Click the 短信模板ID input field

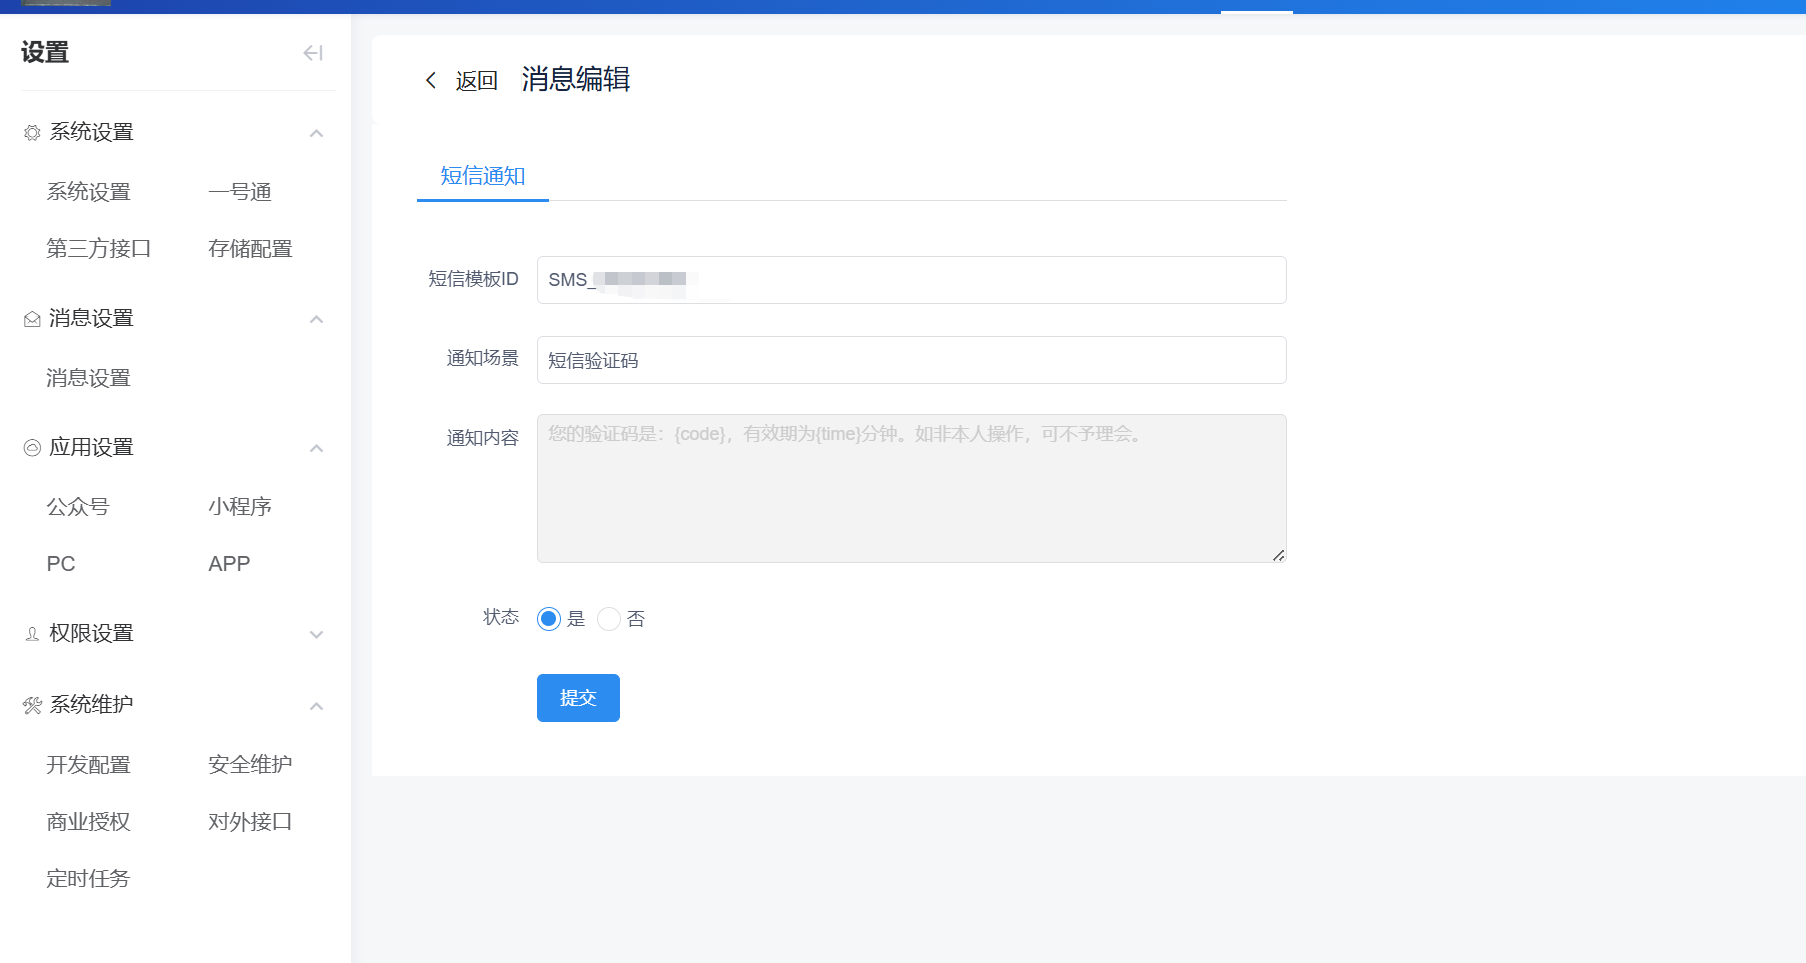[910, 280]
